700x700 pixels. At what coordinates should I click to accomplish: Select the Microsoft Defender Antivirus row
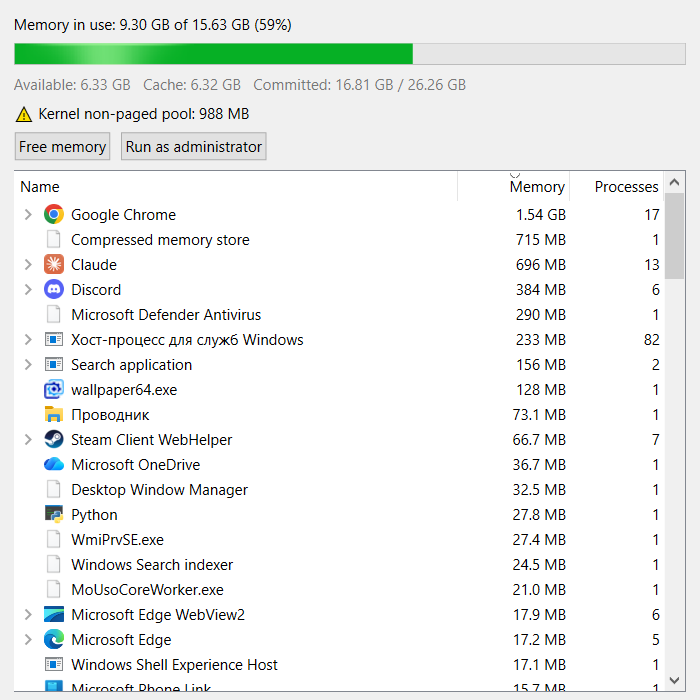[x=339, y=315]
